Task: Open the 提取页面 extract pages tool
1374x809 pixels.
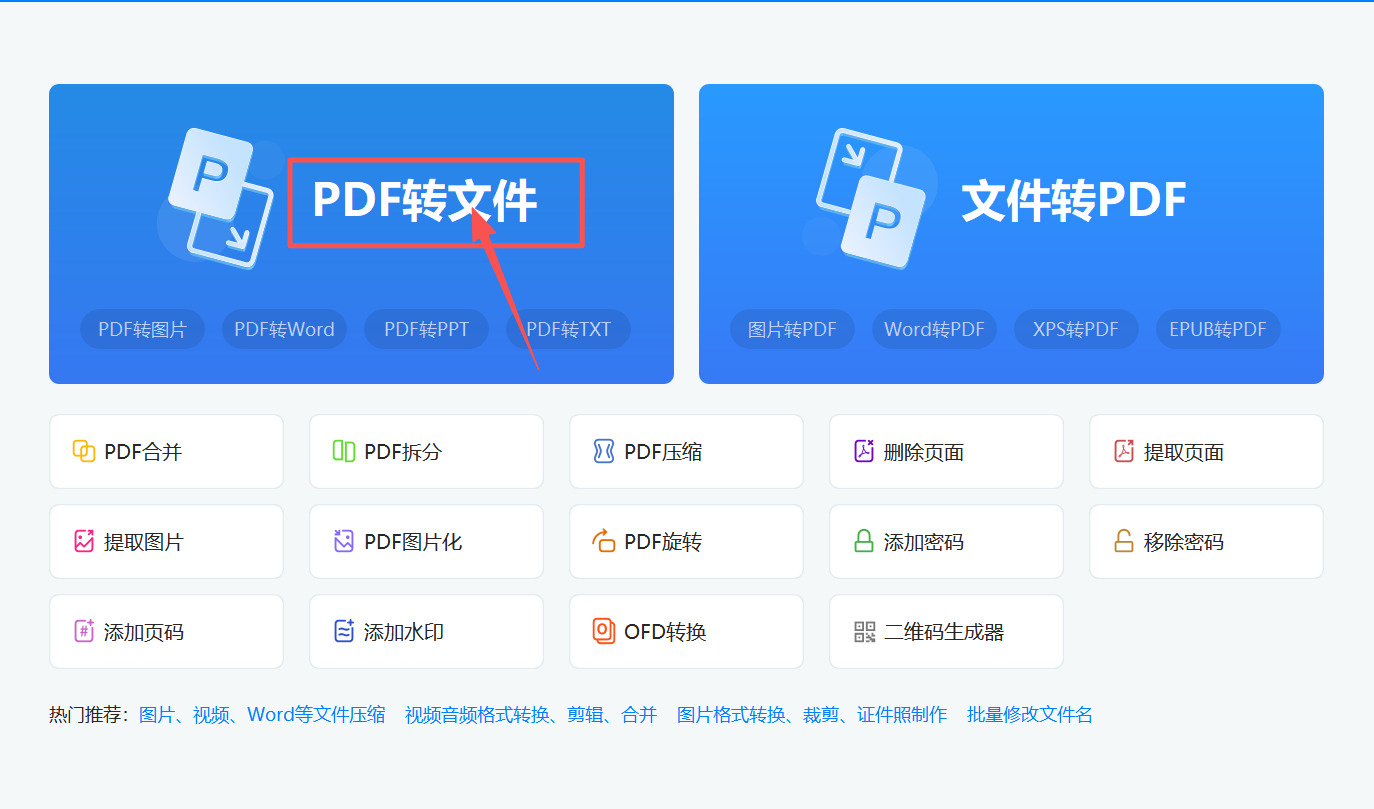Action: click(1206, 451)
